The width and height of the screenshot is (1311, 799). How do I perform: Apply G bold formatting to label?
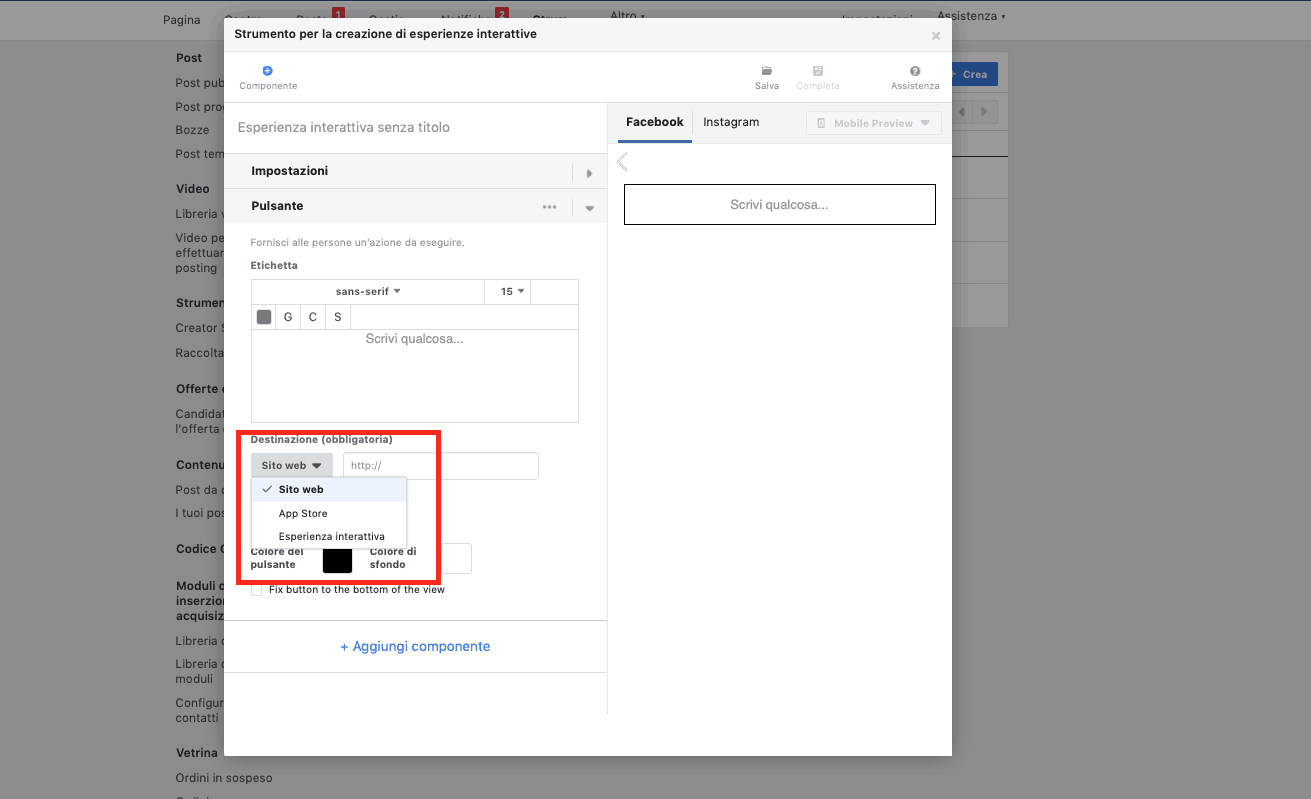click(x=288, y=317)
